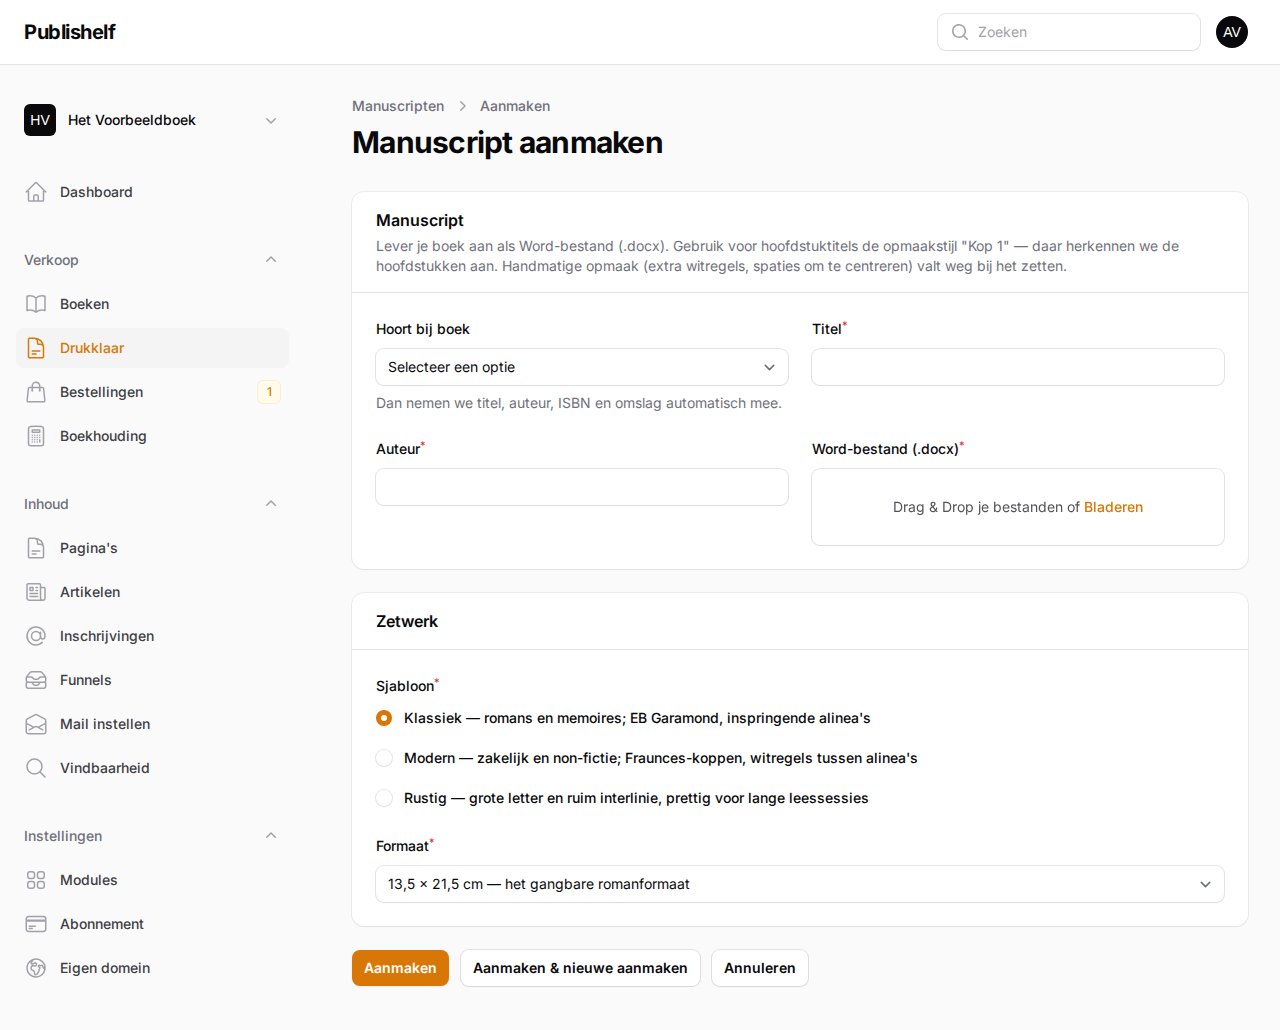
Task: Click the Bladeren file browse link
Action: 1113,507
